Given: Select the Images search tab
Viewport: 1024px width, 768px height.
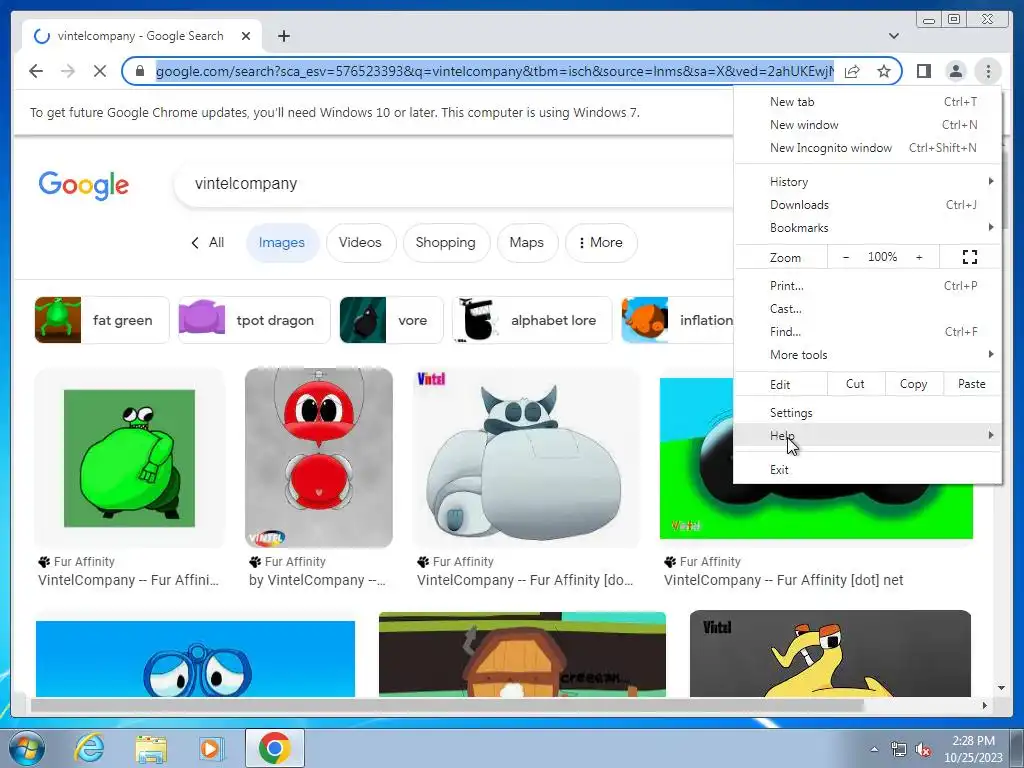Looking at the screenshot, I should pyautogui.click(x=281, y=243).
